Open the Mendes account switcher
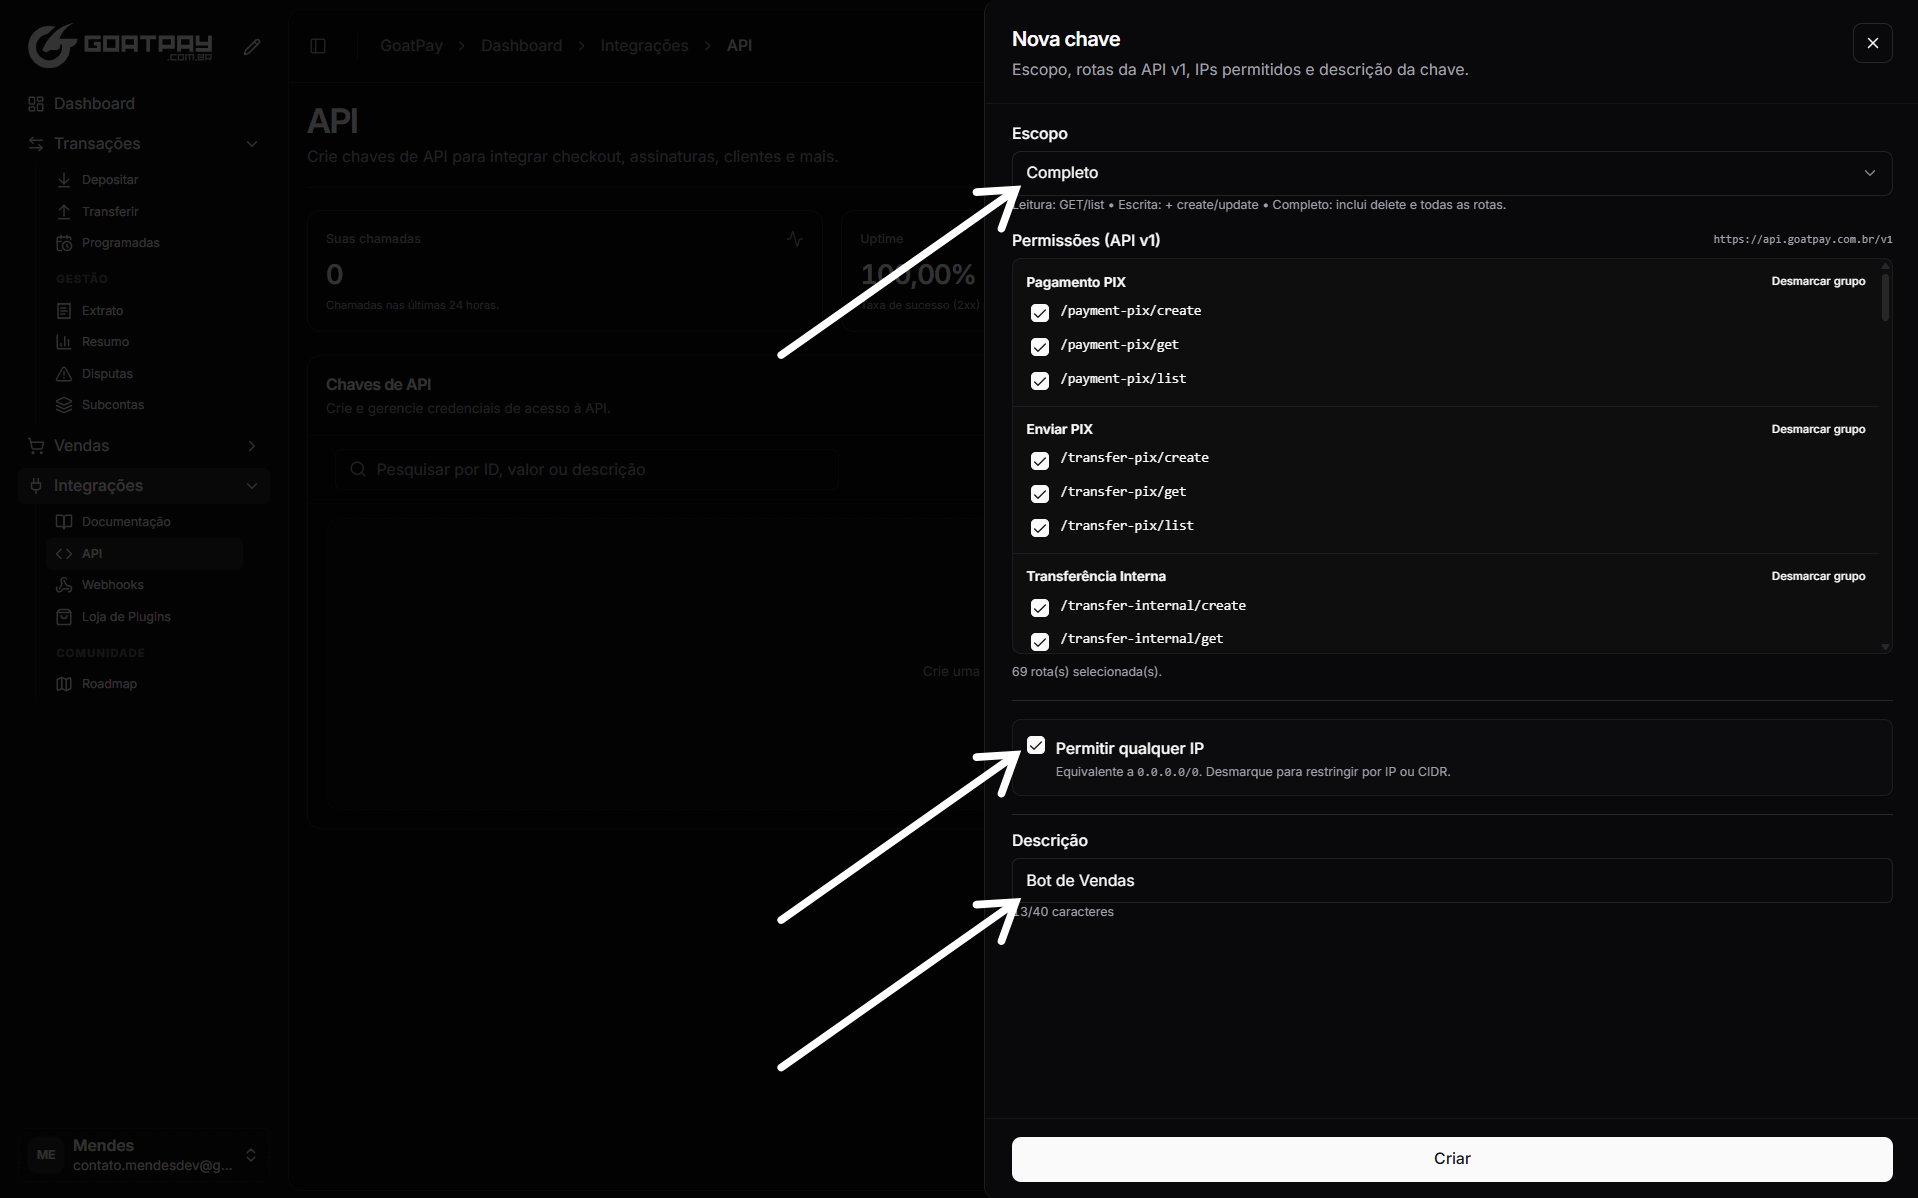Image resolution: width=1918 pixels, height=1198 pixels. point(144,1155)
